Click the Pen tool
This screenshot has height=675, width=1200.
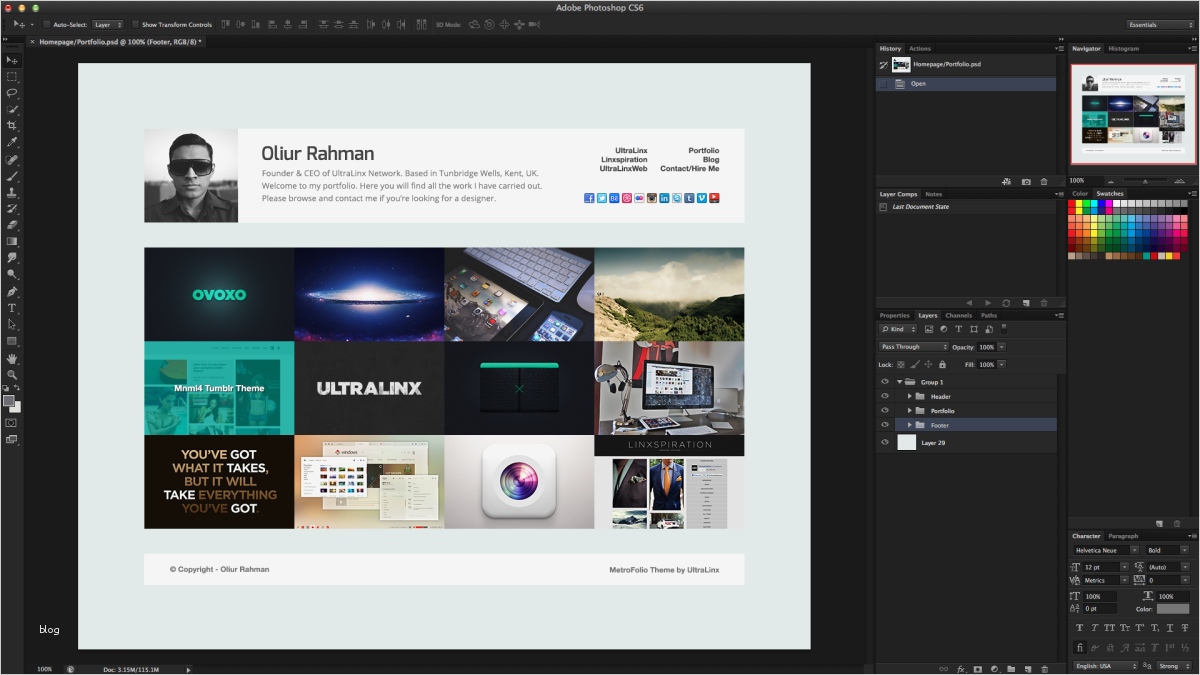pyautogui.click(x=12, y=291)
